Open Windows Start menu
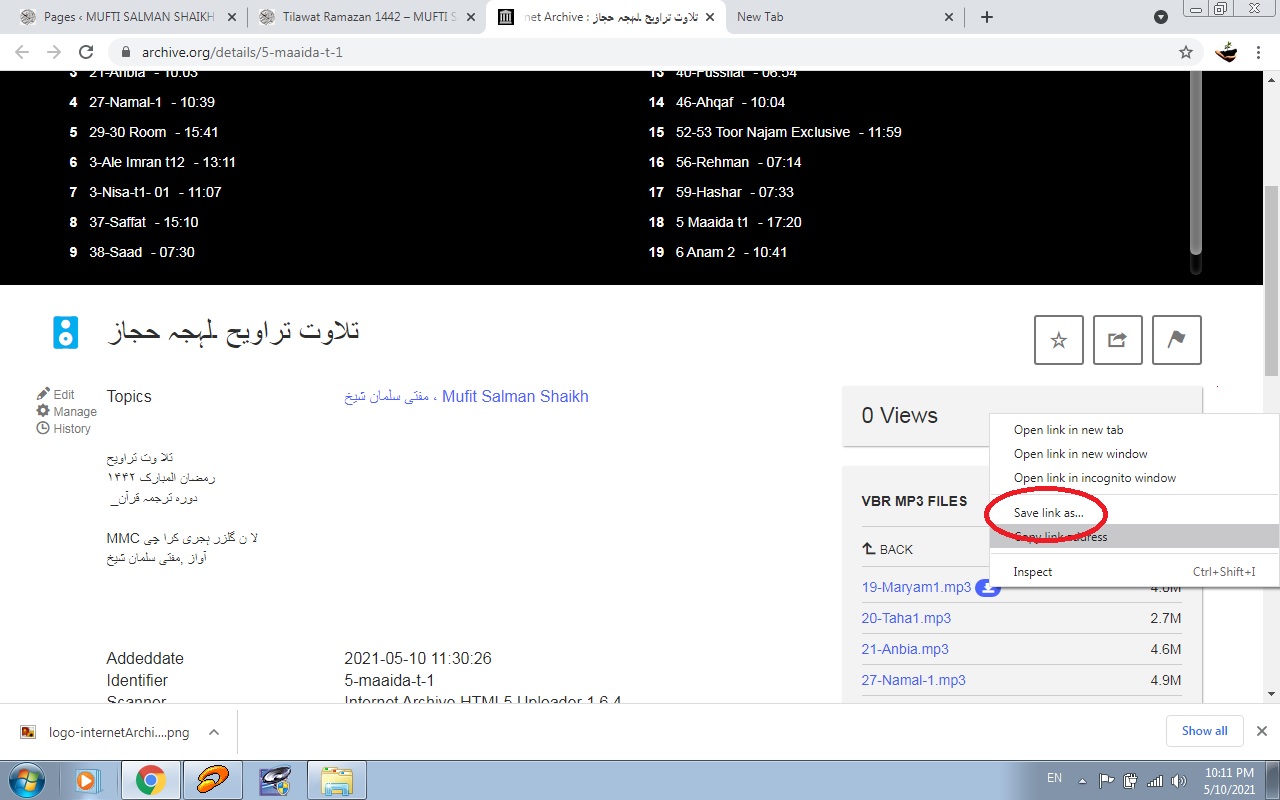1280x800 pixels. 27,780
